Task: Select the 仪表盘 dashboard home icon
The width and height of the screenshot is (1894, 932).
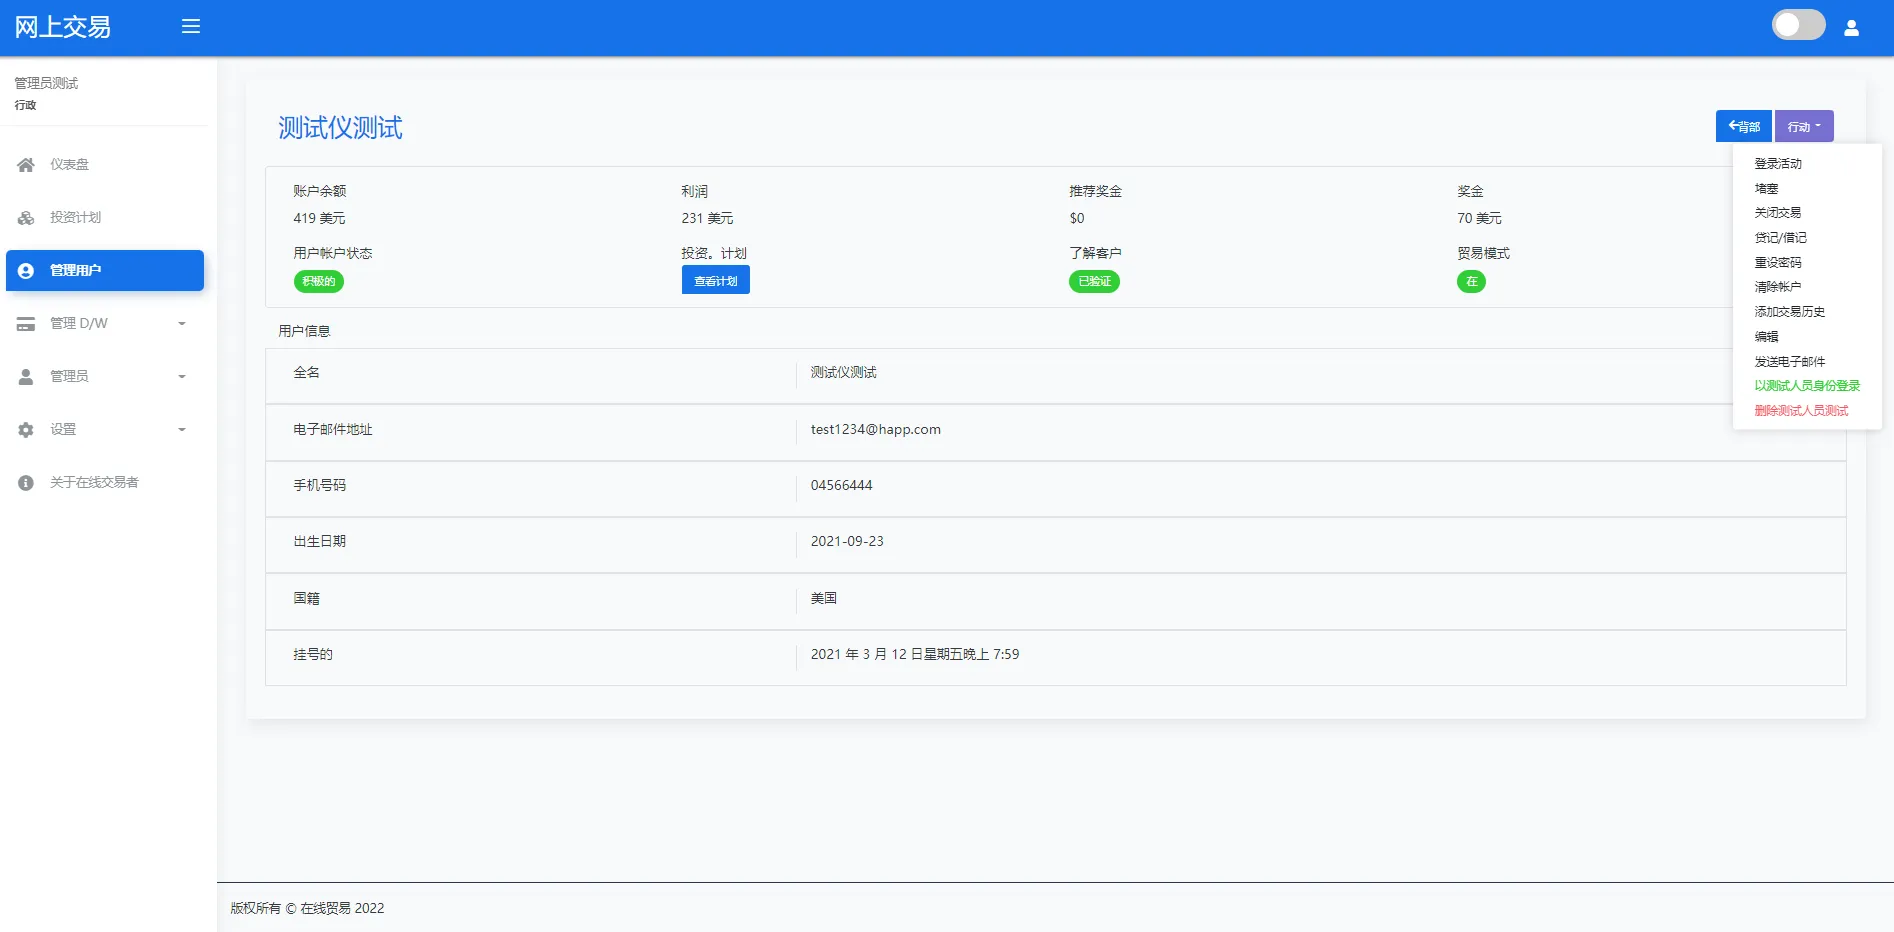Action: point(25,164)
